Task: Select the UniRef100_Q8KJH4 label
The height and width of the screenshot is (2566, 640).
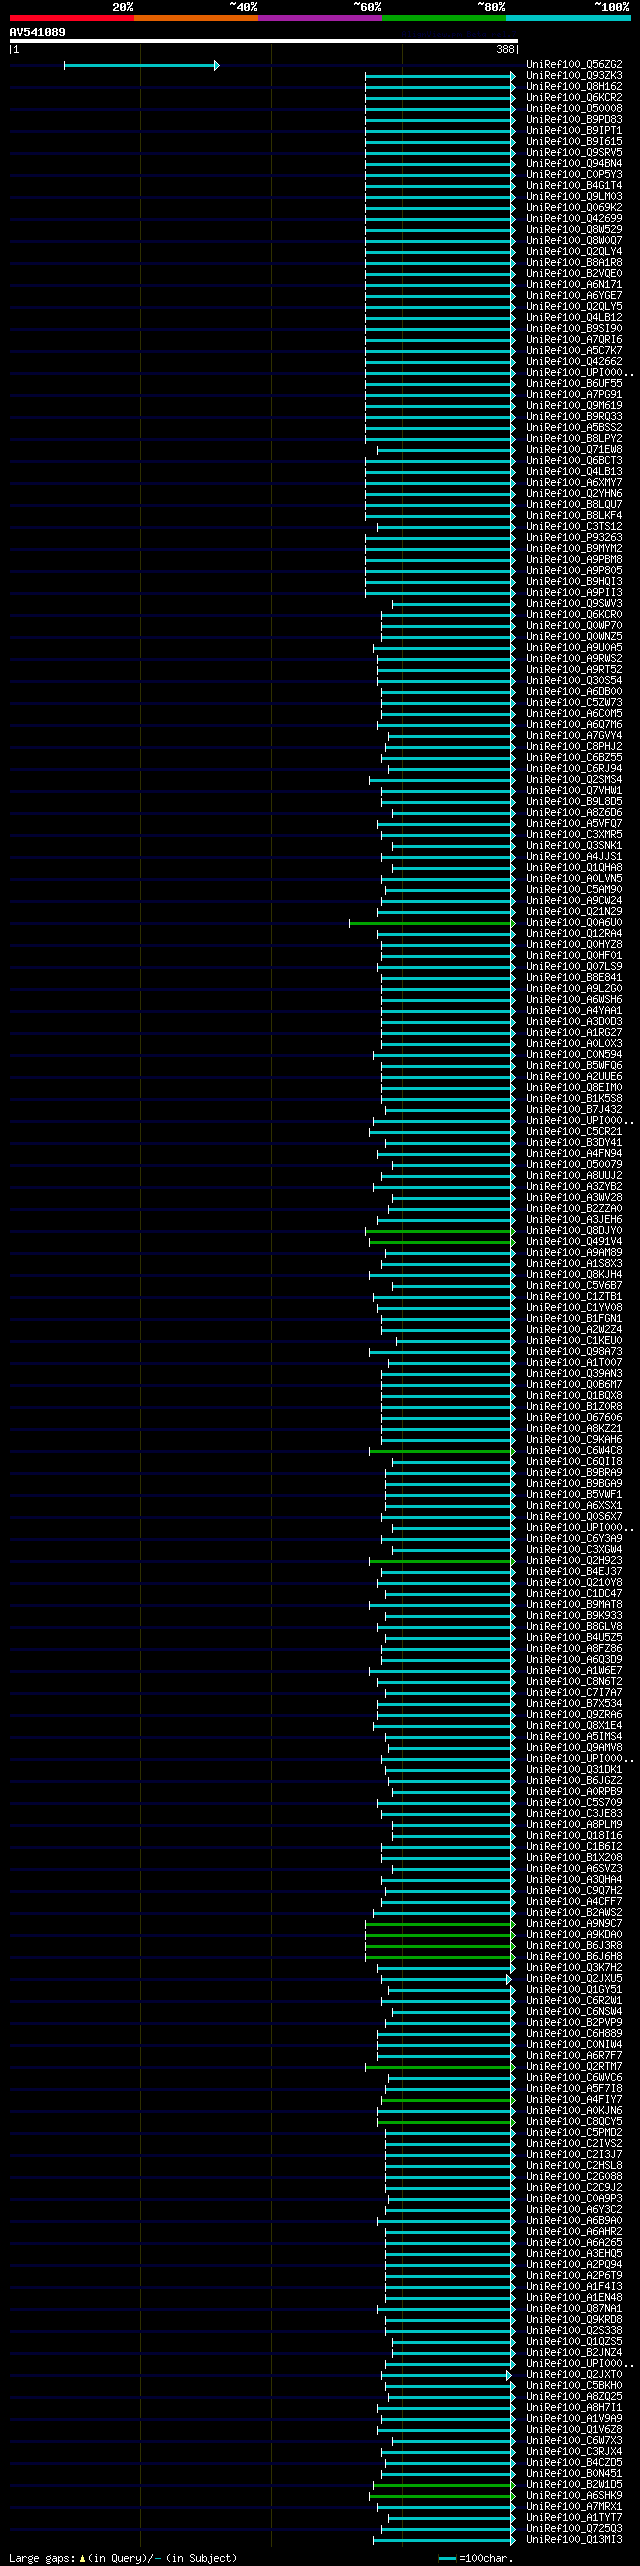Action: 574,1275
